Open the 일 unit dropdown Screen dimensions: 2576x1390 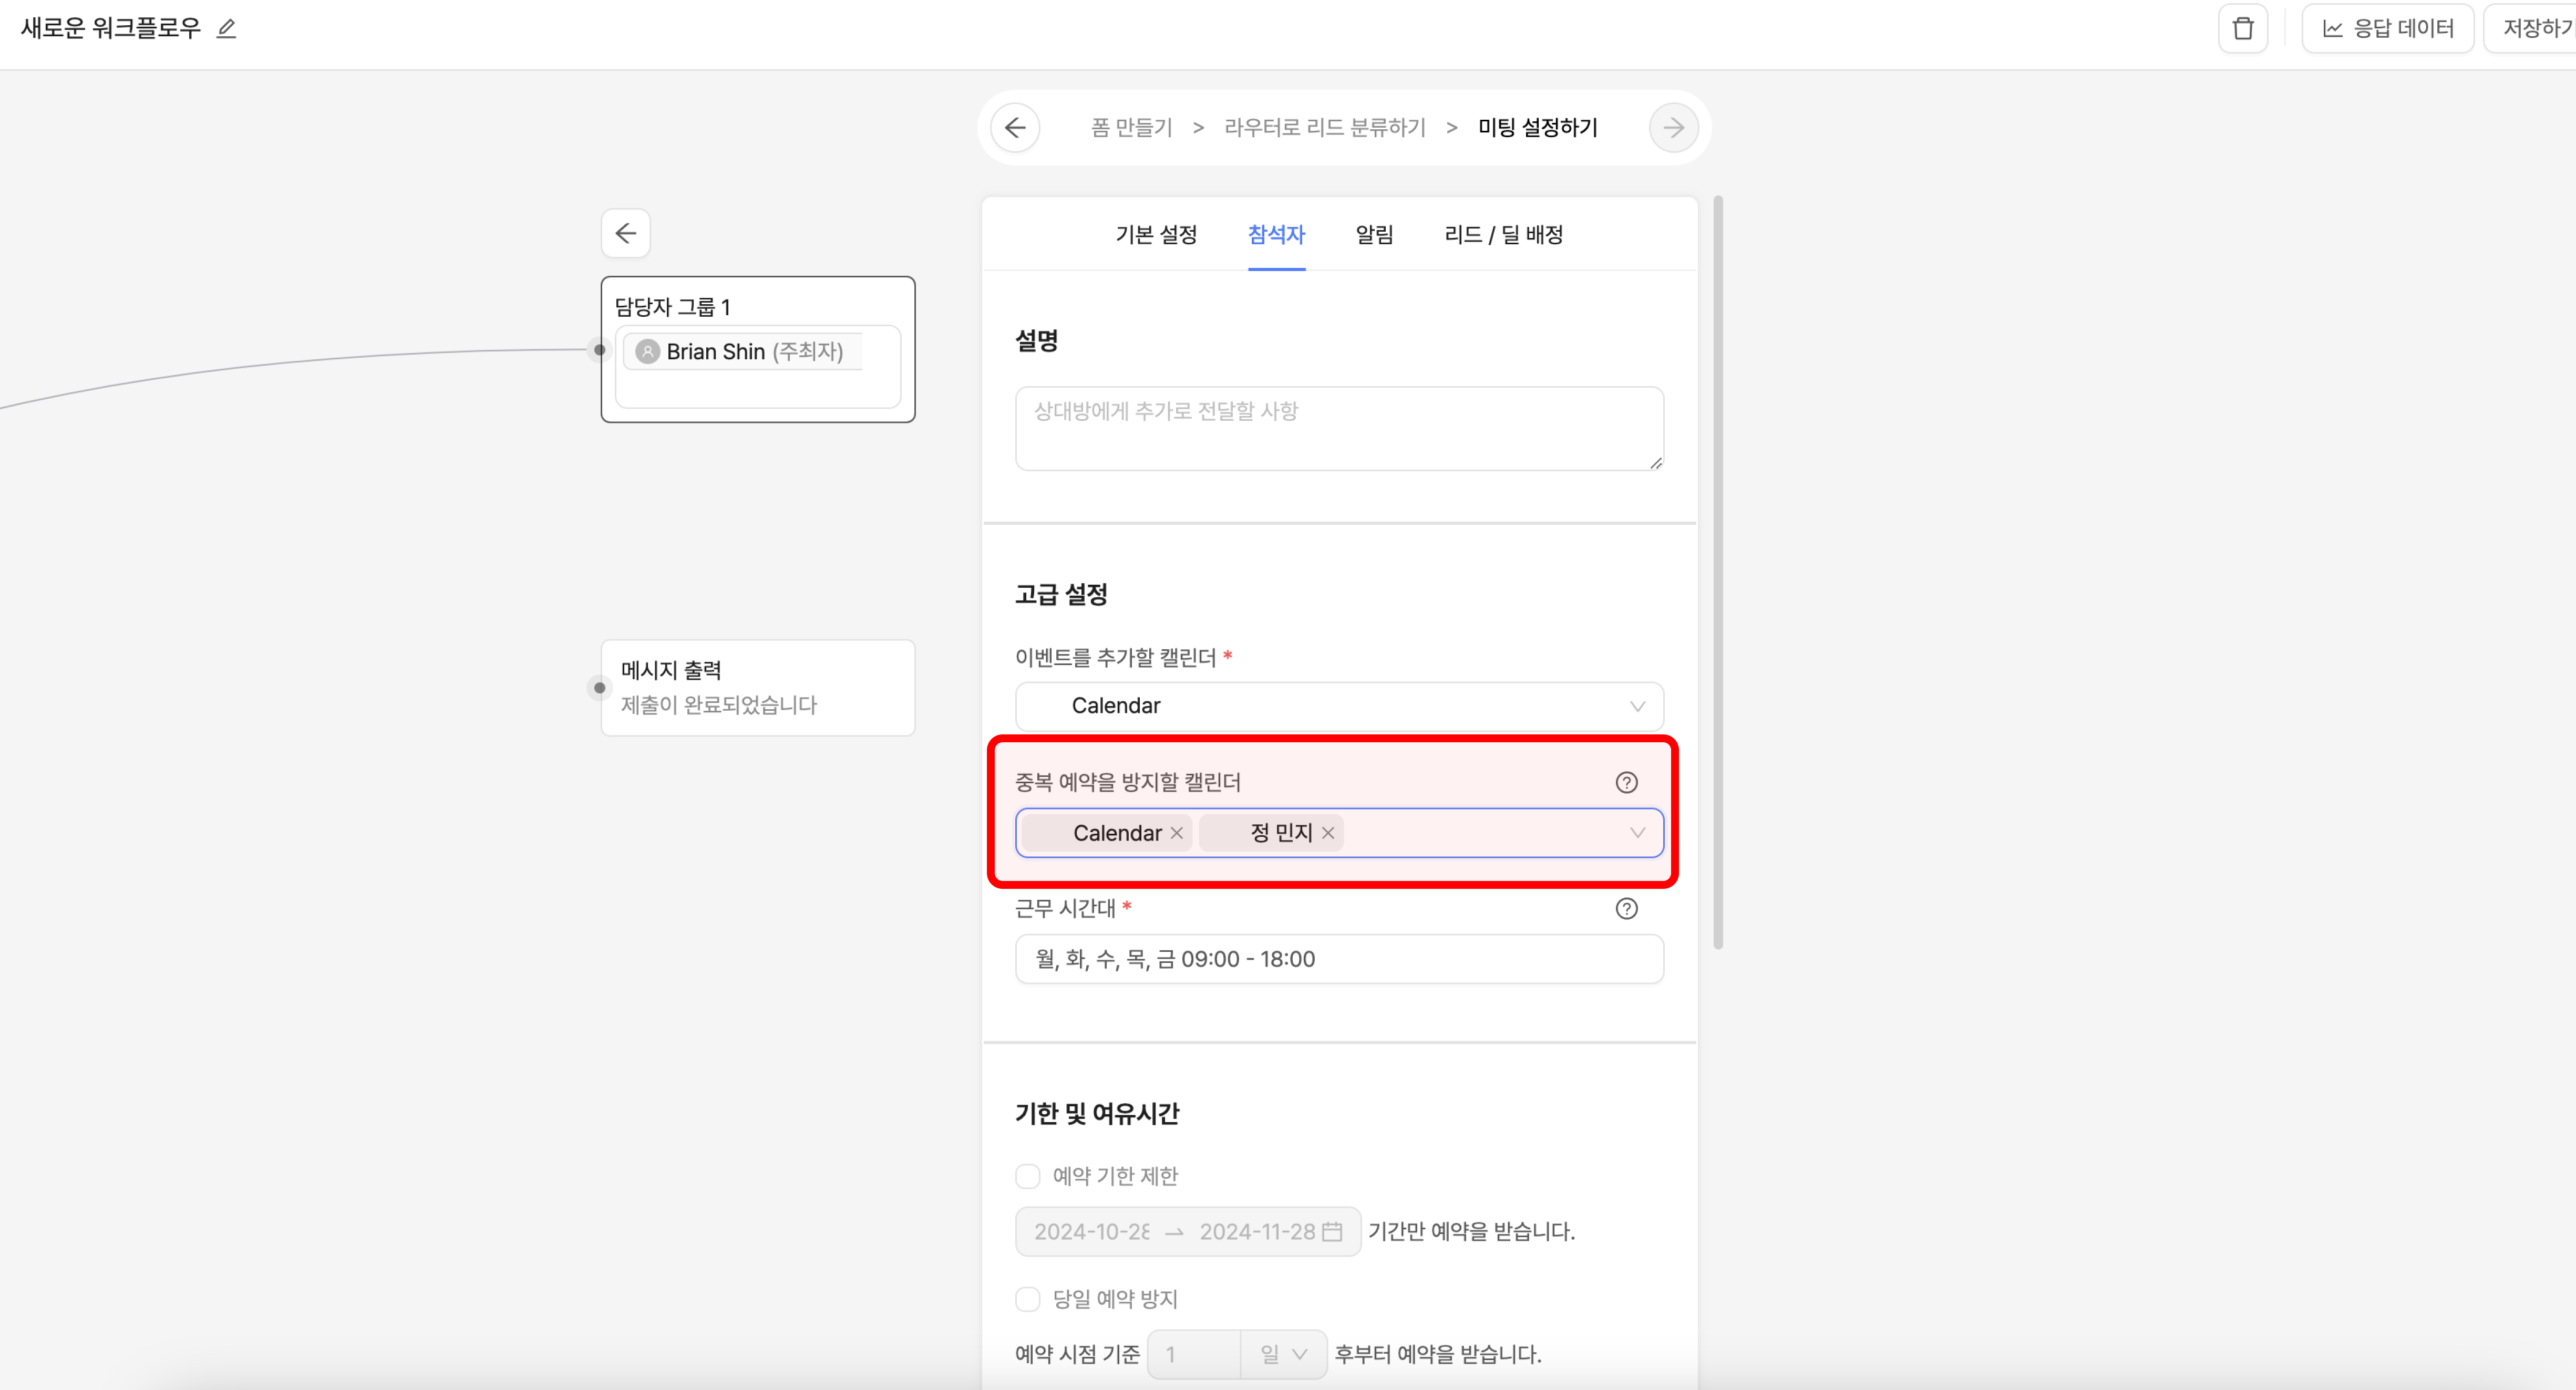tap(1284, 1354)
